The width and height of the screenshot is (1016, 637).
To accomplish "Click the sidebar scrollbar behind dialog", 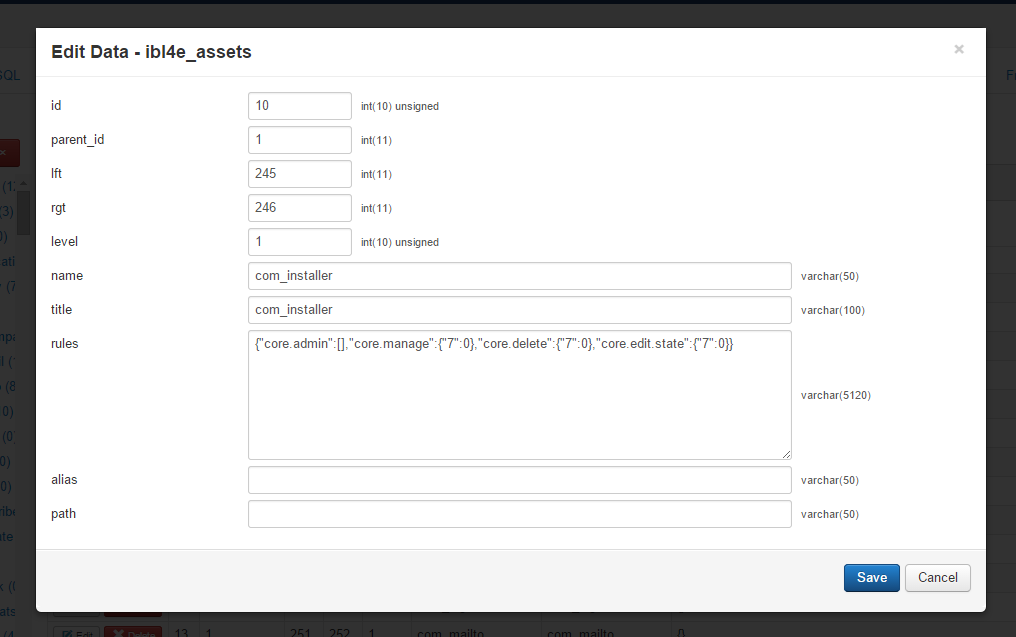I will [x=23, y=207].
